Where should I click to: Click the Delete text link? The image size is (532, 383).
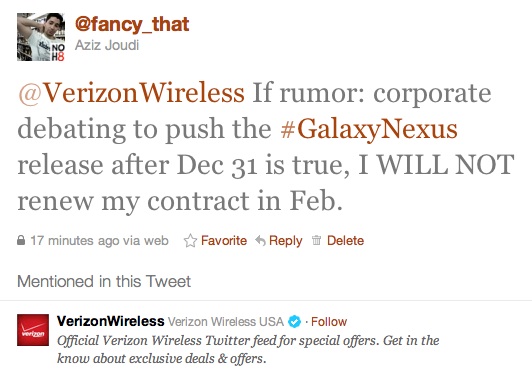click(x=345, y=241)
